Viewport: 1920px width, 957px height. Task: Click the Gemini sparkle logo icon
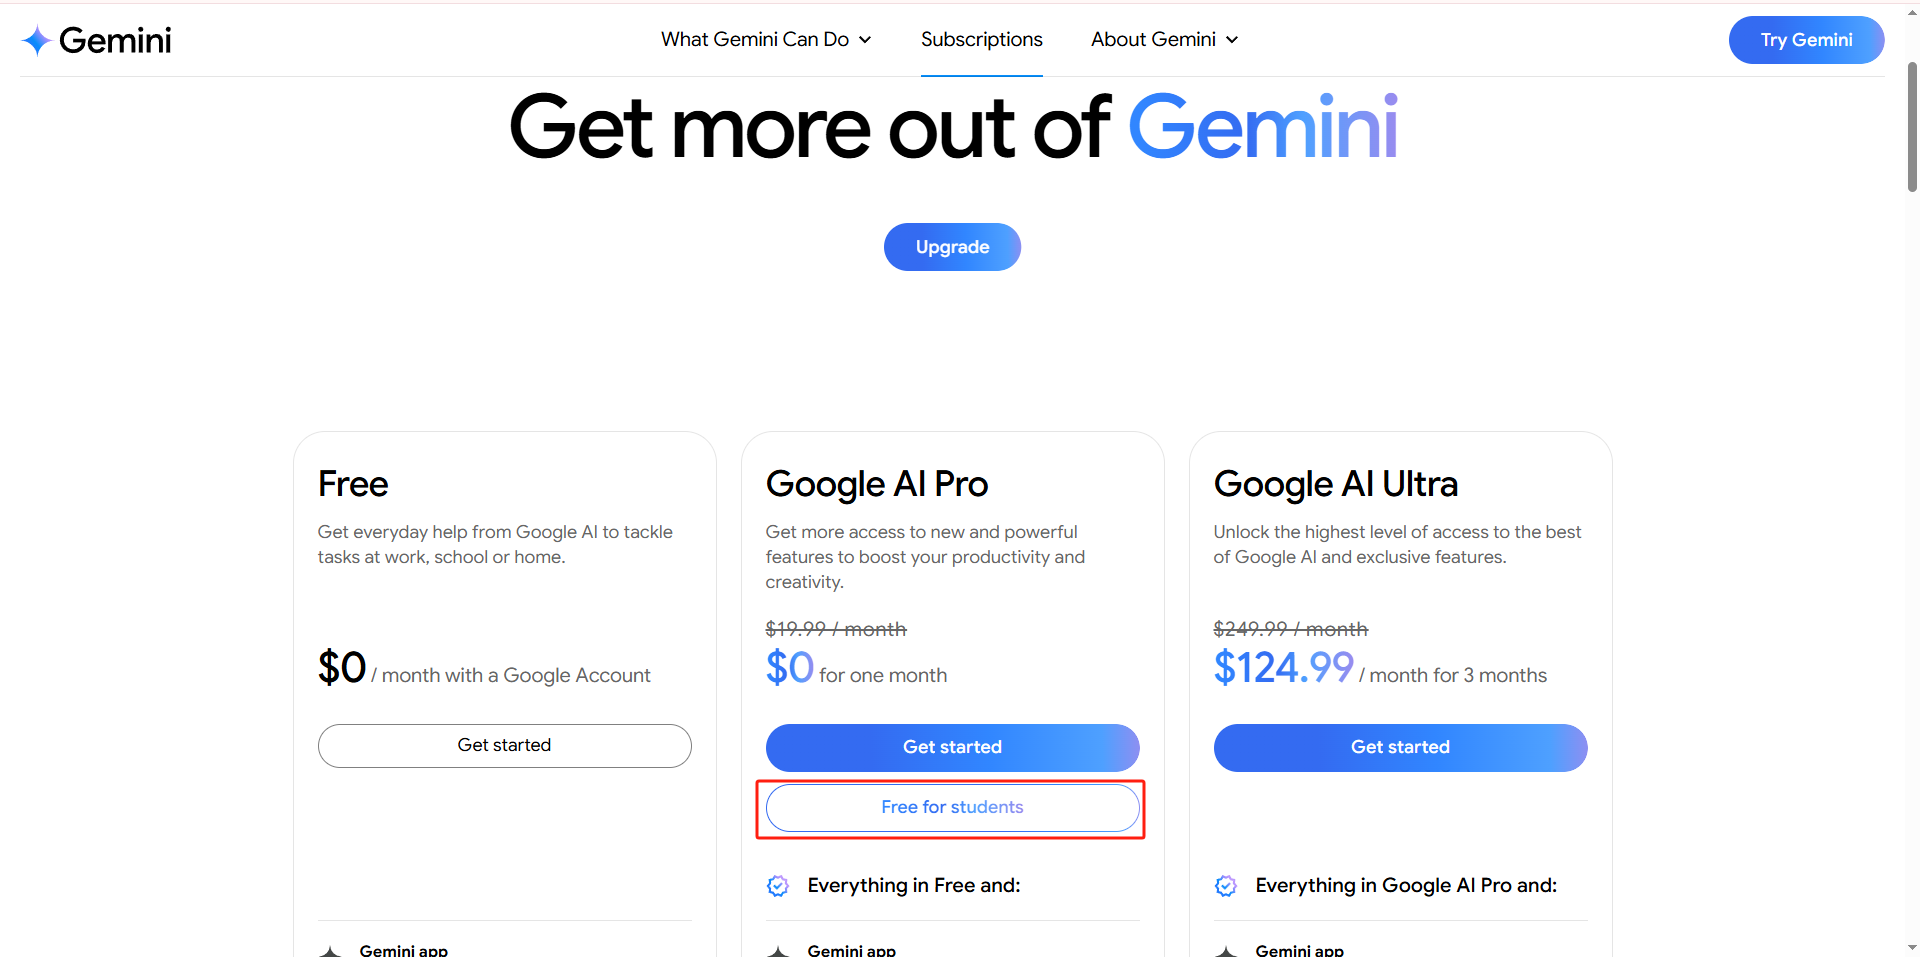37,40
